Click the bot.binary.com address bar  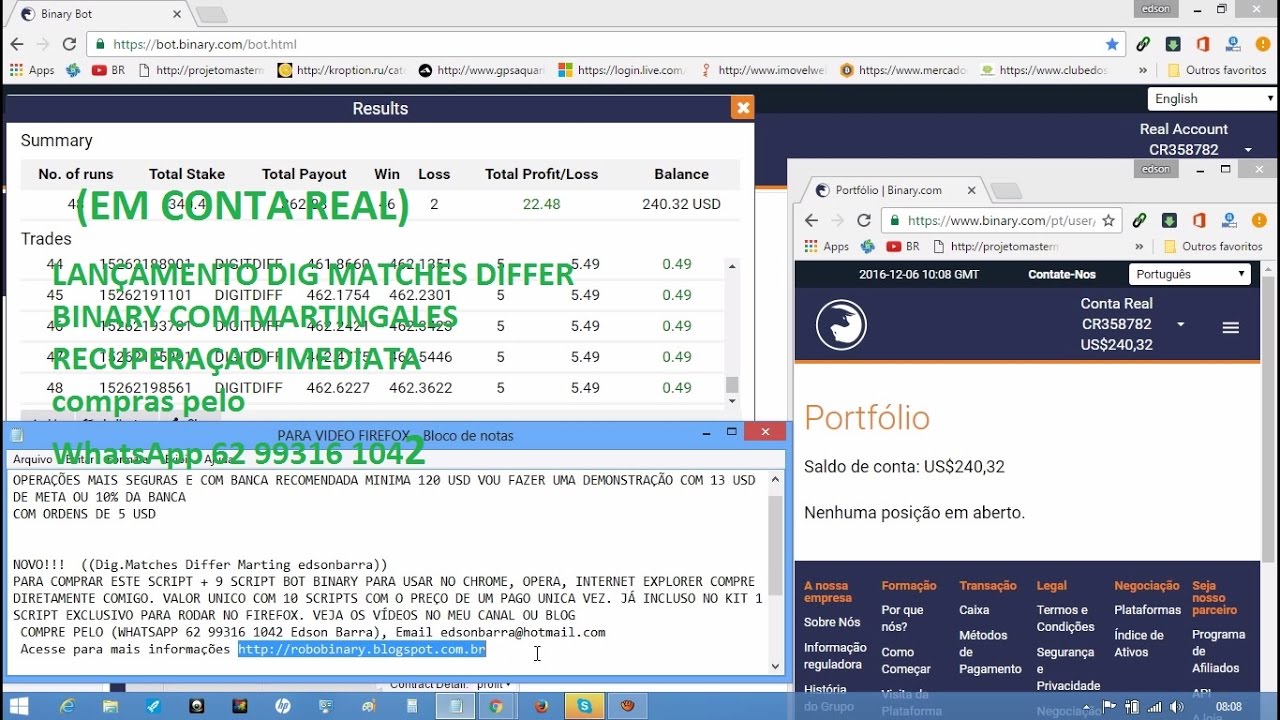tap(600, 44)
